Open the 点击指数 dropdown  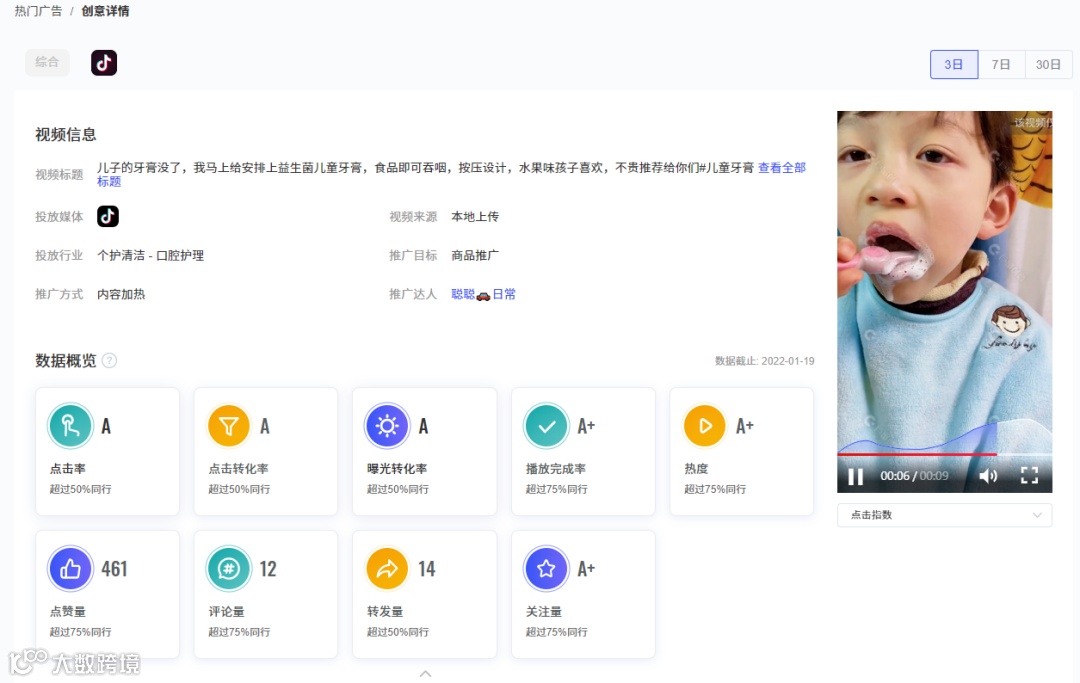point(943,515)
